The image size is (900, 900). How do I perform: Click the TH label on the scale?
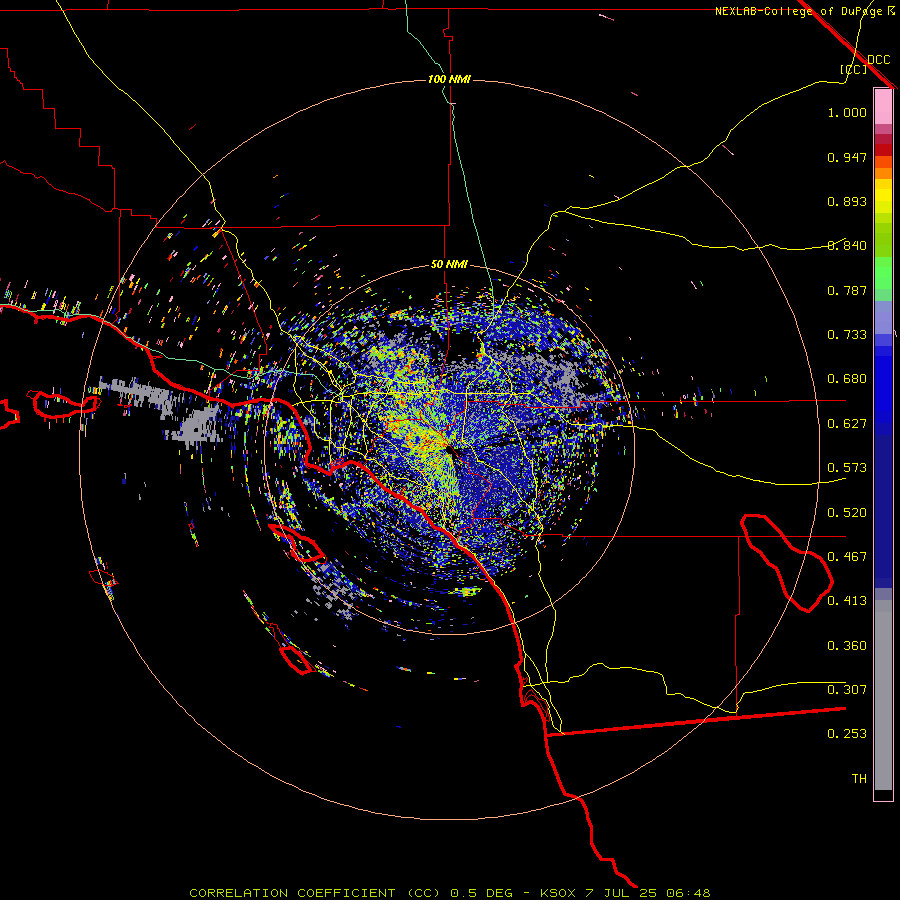(x=859, y=779)
